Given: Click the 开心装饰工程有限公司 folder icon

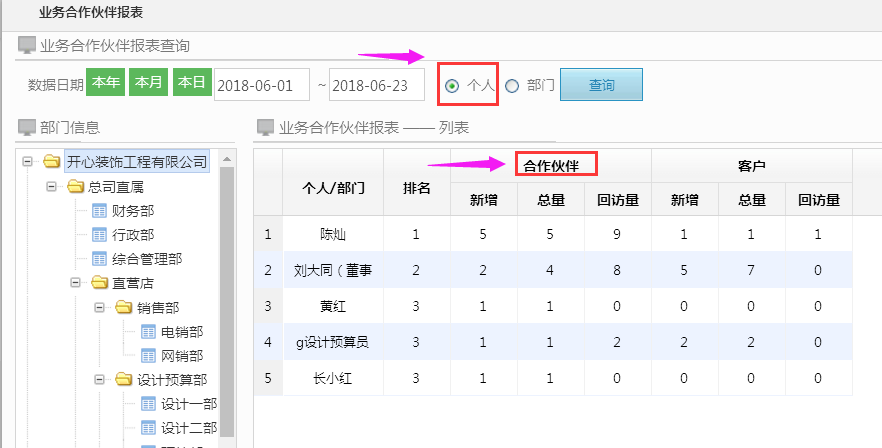Looking at the screenshot, I should pos(52,162).
